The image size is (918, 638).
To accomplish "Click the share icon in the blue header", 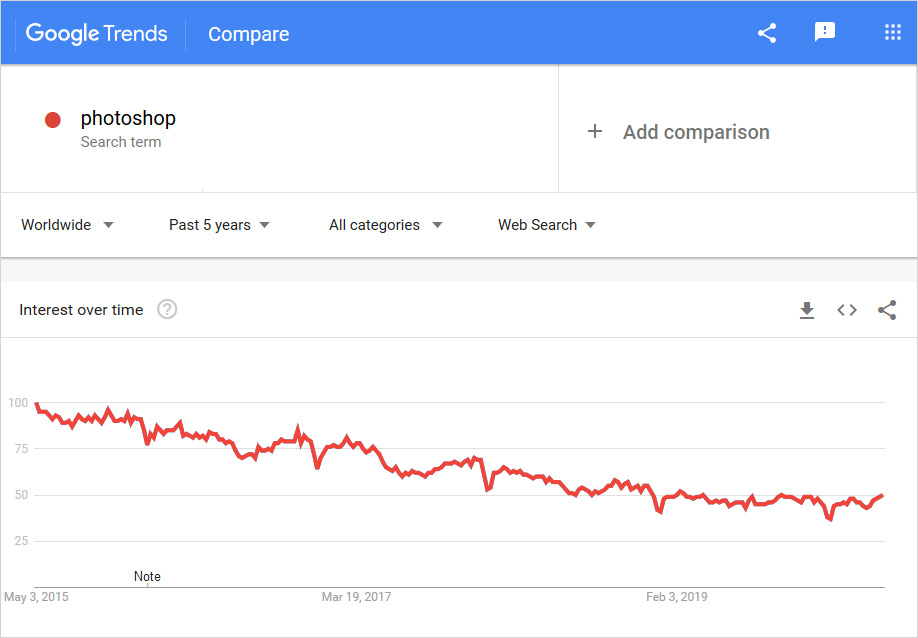I will click(x=767, y=33).
